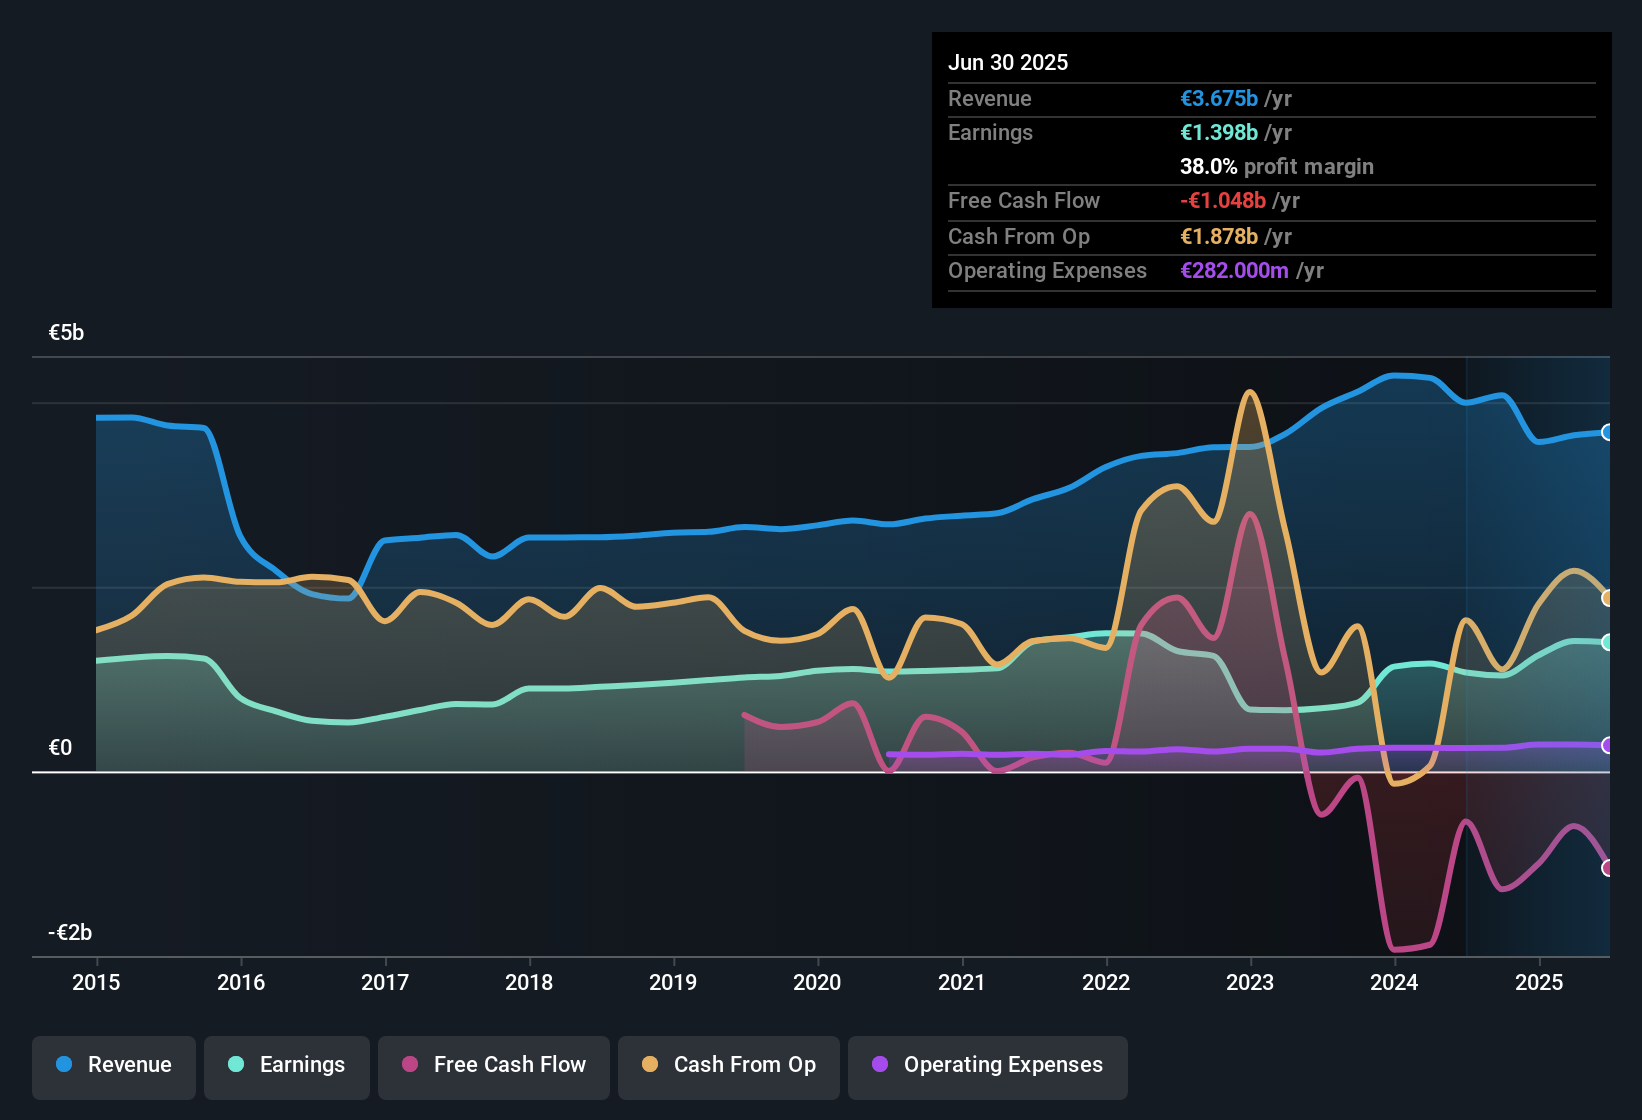The width and height of the screenshot is (1642, 1120).
Task: Click the orange Cash From Op dot icon
Action: click(x=650, y=1065)
